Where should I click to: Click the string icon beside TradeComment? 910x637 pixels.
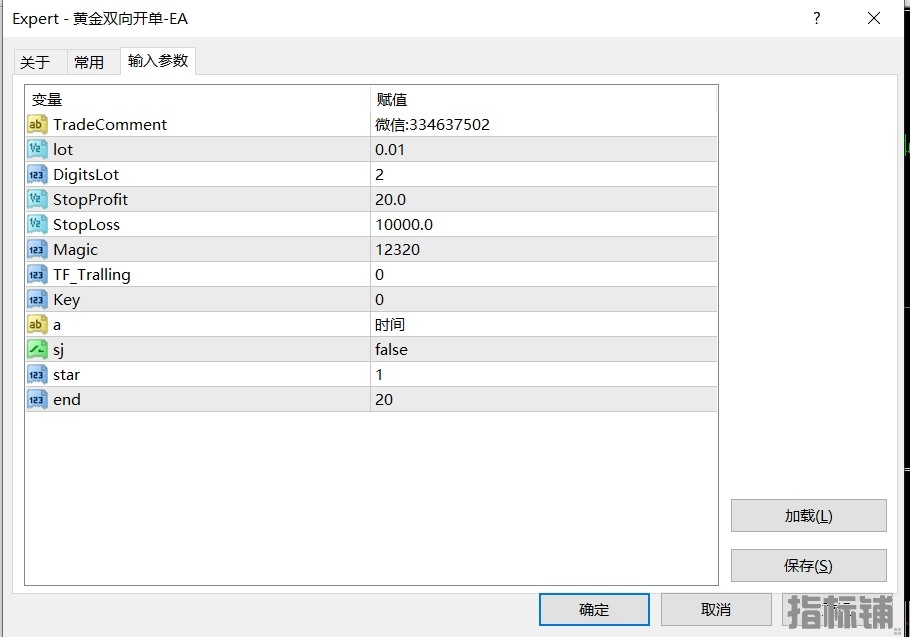coord(37,124)
